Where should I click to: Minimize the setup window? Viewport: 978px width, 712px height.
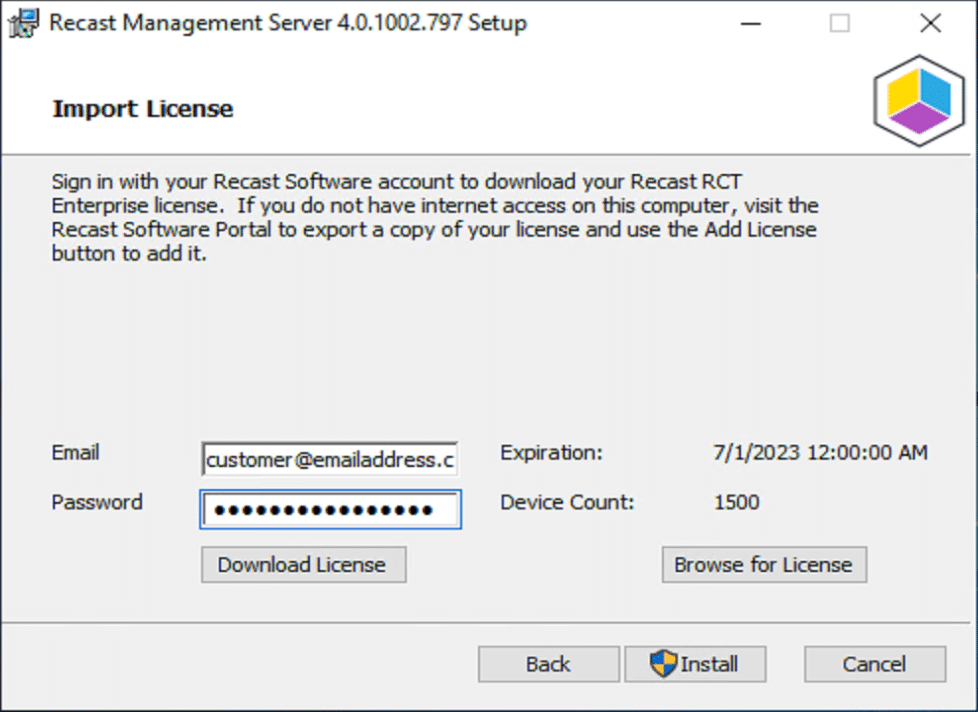point(750,24)
